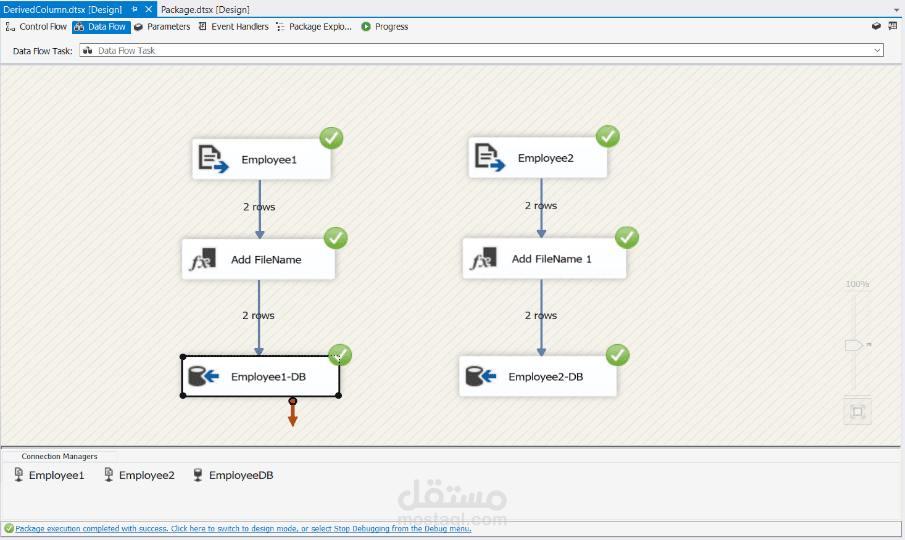
Task: Click the success checkmark on Employee2-DB
Action: point(618,355)
